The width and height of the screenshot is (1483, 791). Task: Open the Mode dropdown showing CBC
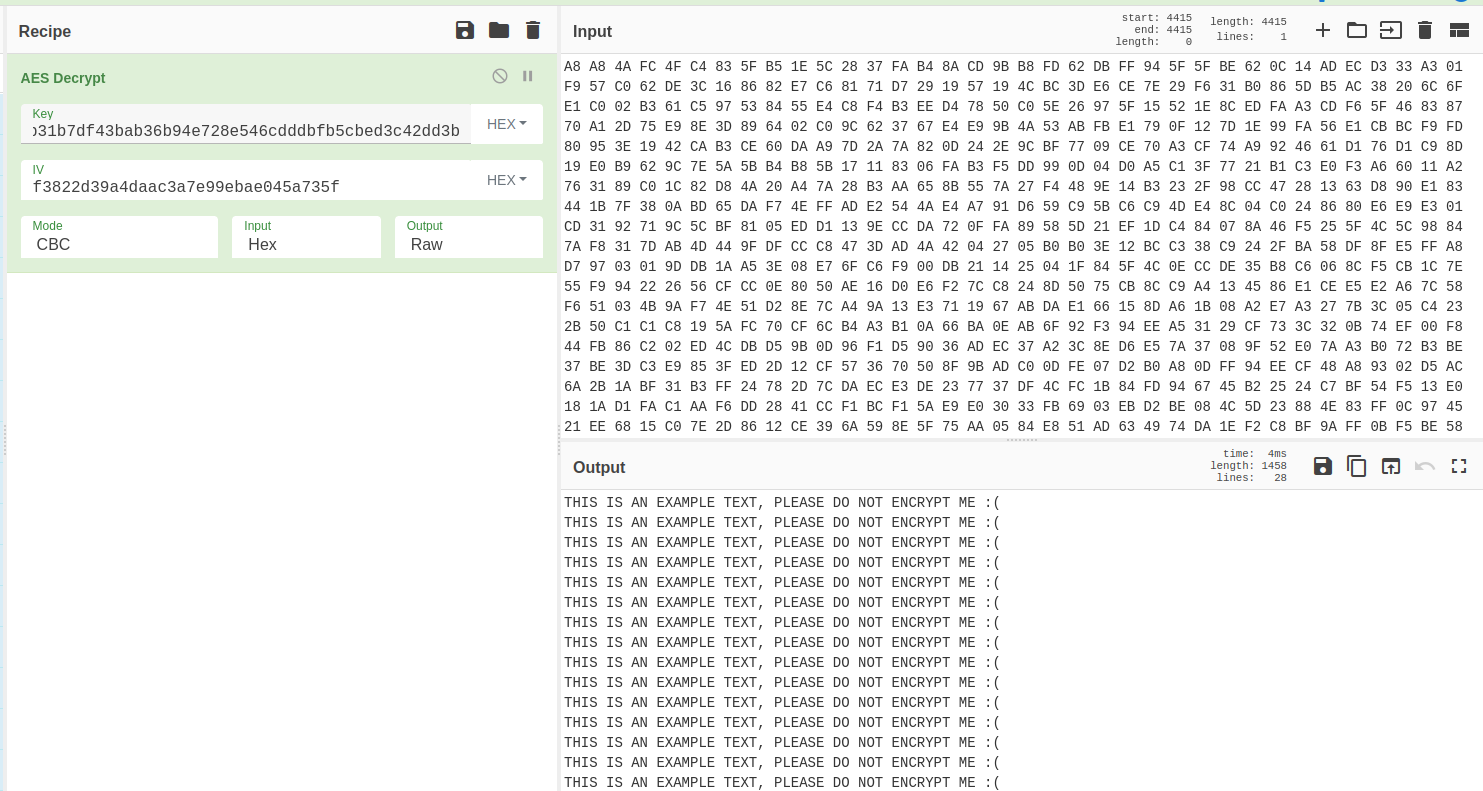[119, 244]
